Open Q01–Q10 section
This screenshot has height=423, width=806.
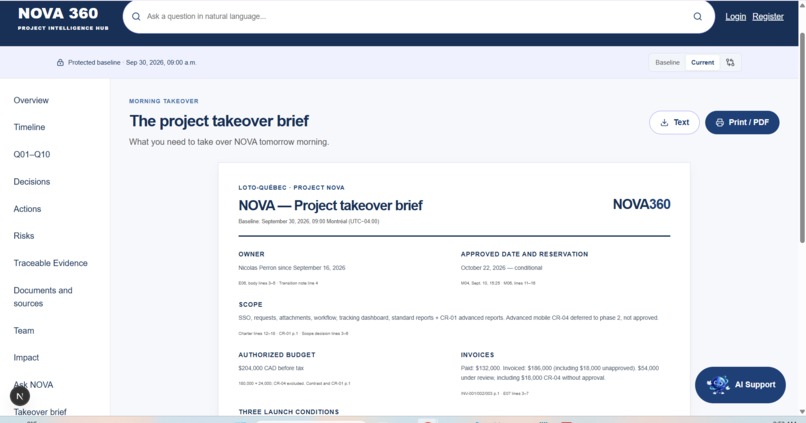(32, 154)
